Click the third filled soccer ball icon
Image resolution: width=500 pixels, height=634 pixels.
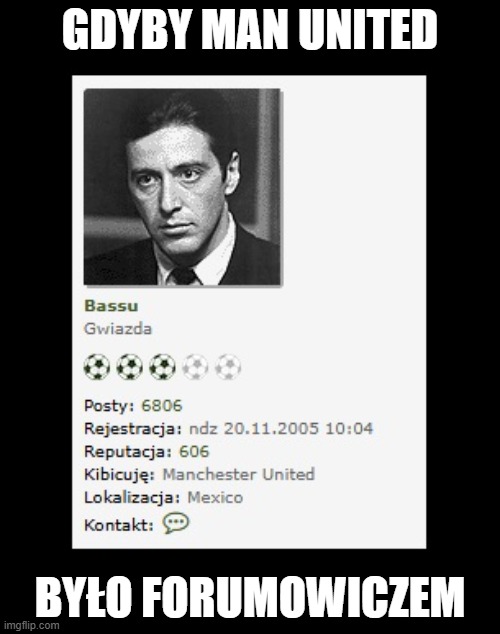162,367
